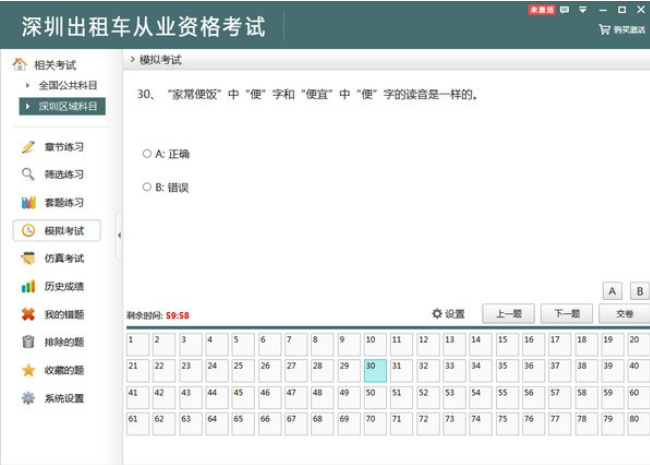Open 系统设置 in the sidebar
Viewport: 650px width, 465px height.
(x=62, y=398)
